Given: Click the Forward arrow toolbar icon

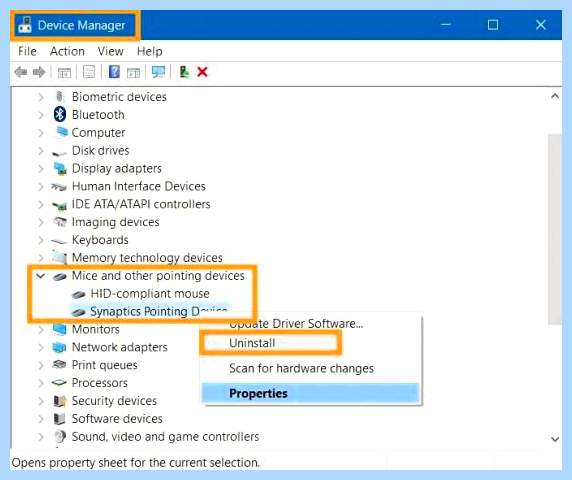Looking at the screenshot, I should [39, 72].
